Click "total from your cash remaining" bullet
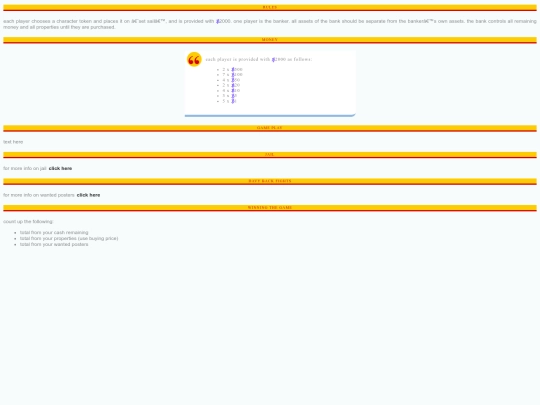This screenshot has width=540, height=405. click(54, 232)
